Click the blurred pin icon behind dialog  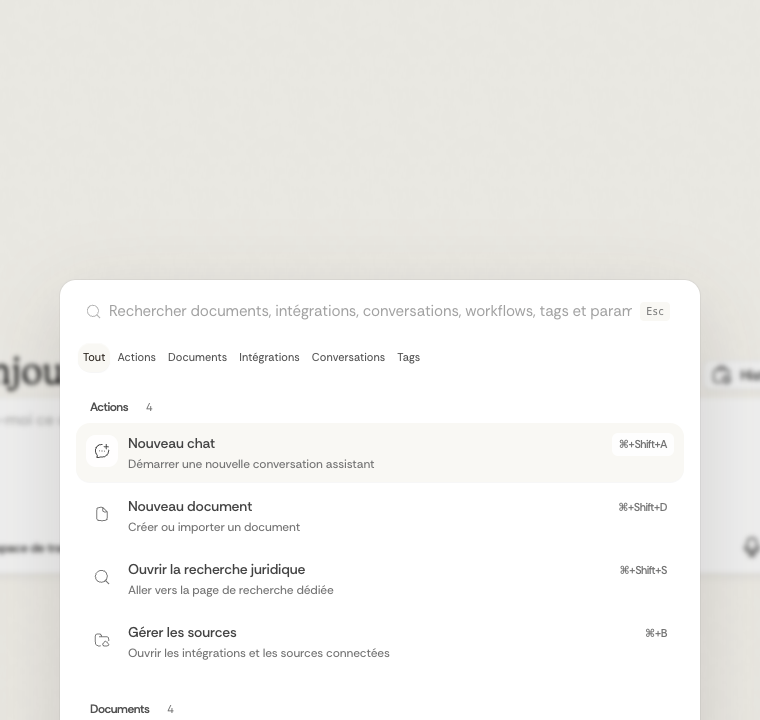point(751,547)
